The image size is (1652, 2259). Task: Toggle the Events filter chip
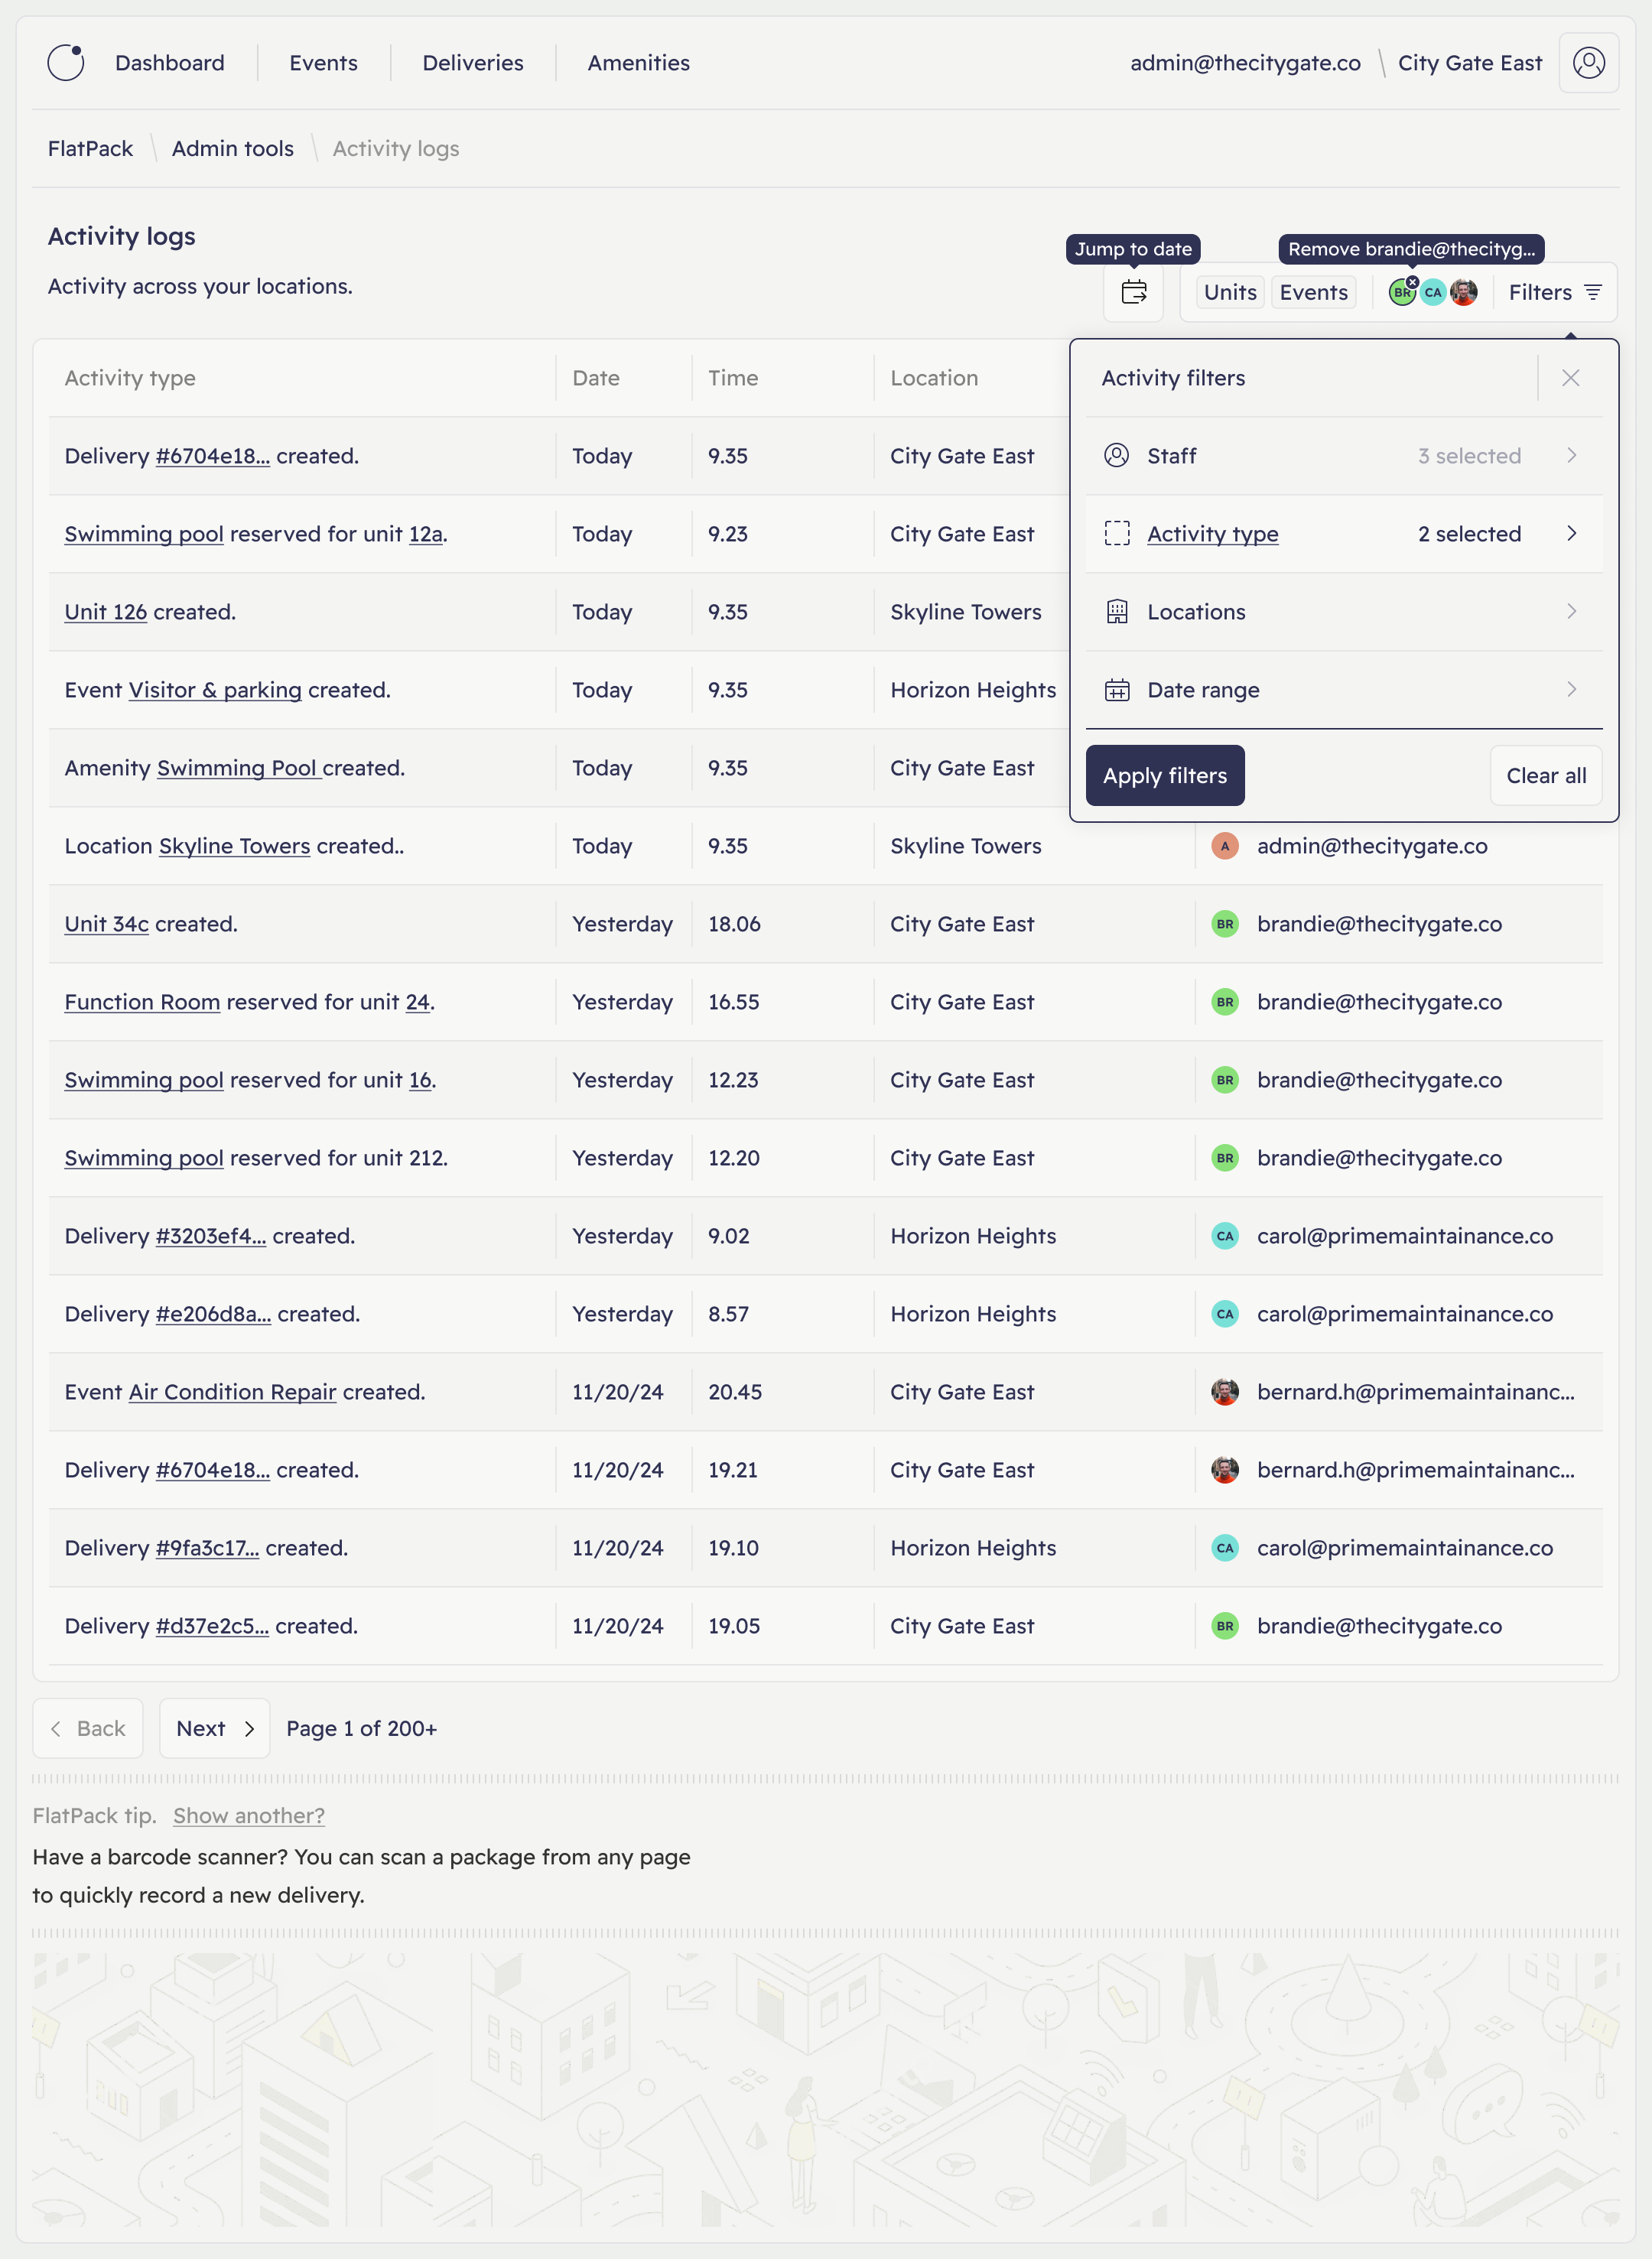1313,292
